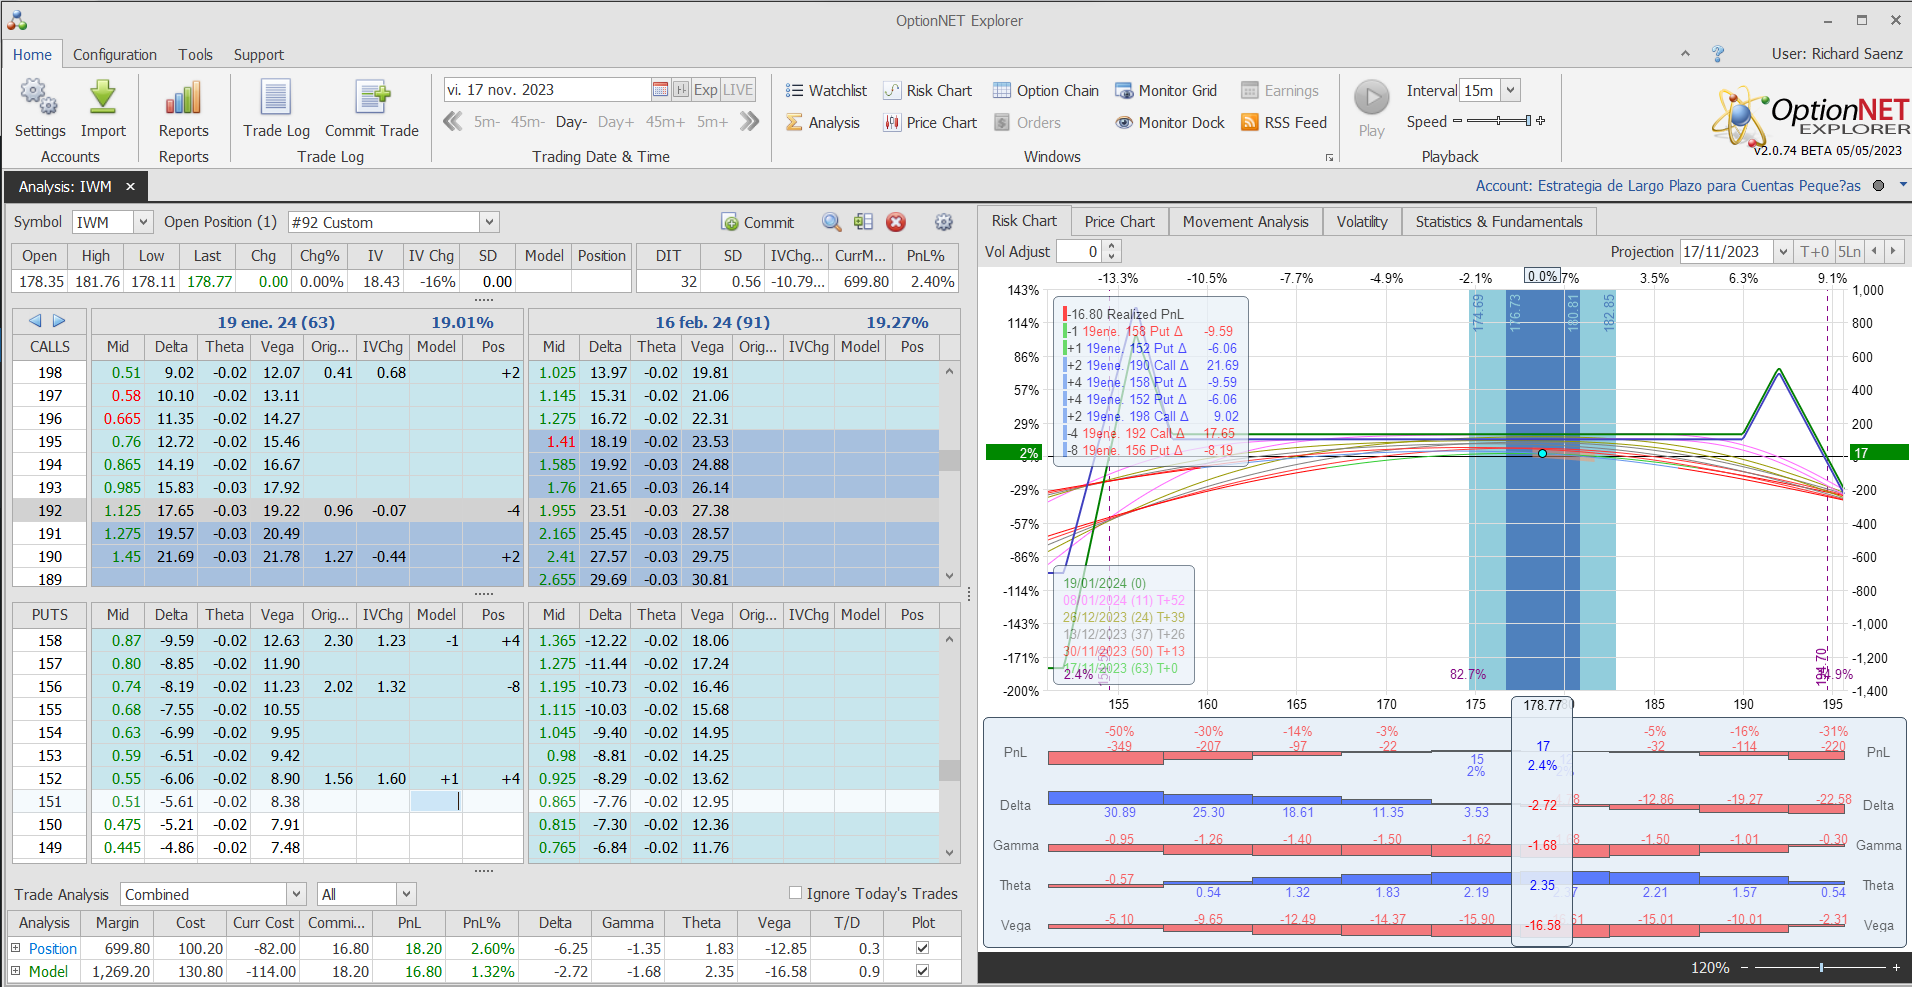Open the Option Chain window

point(1046,91)
